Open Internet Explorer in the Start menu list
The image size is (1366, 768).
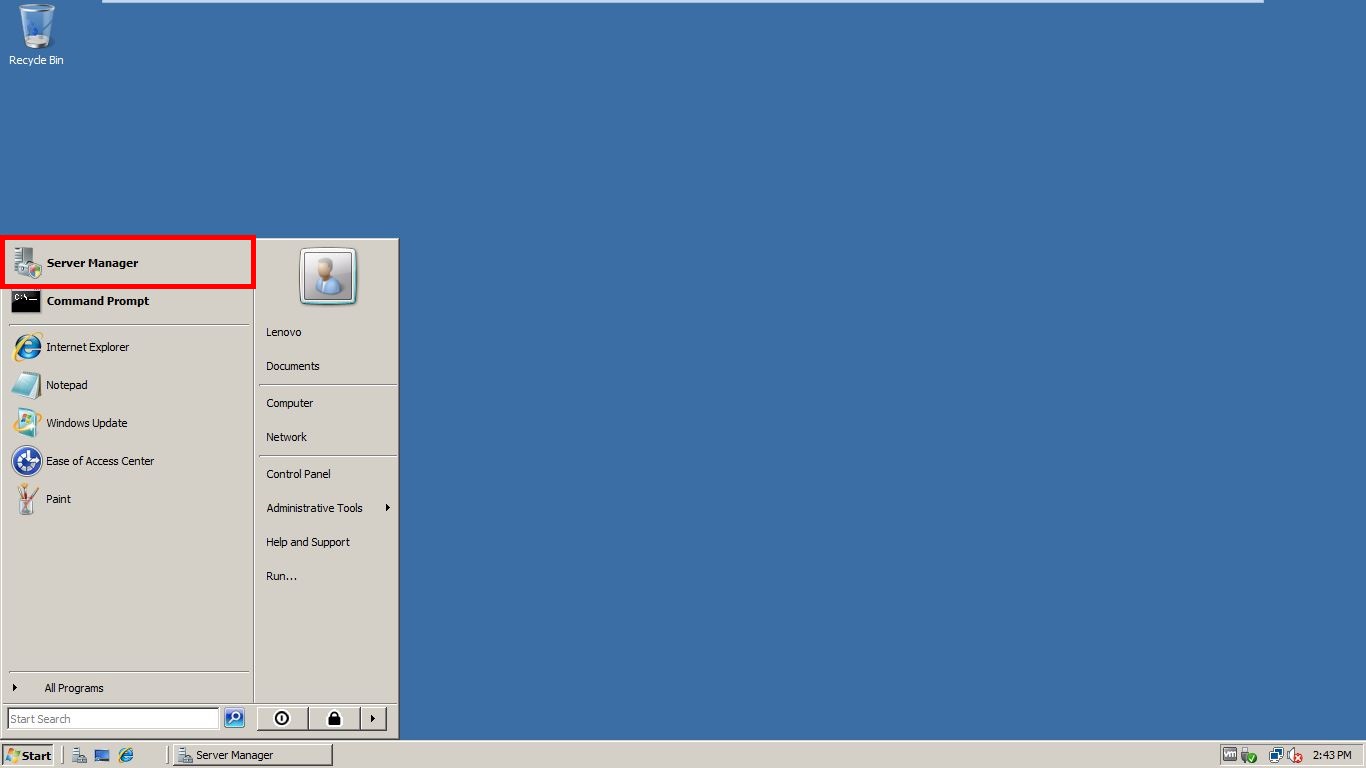pyautogui.click(x=128, y=347)
